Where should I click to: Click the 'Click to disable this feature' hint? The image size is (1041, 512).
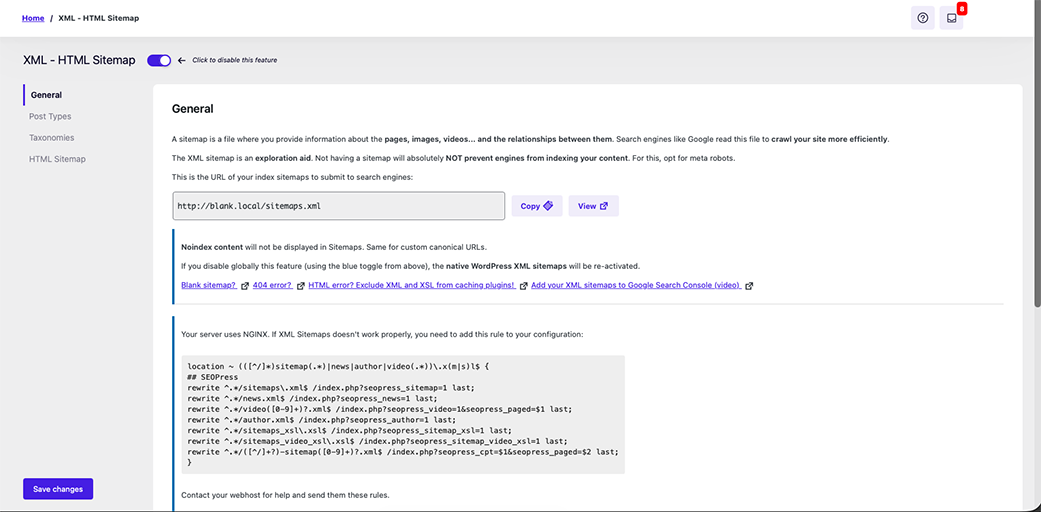[234, 60]
